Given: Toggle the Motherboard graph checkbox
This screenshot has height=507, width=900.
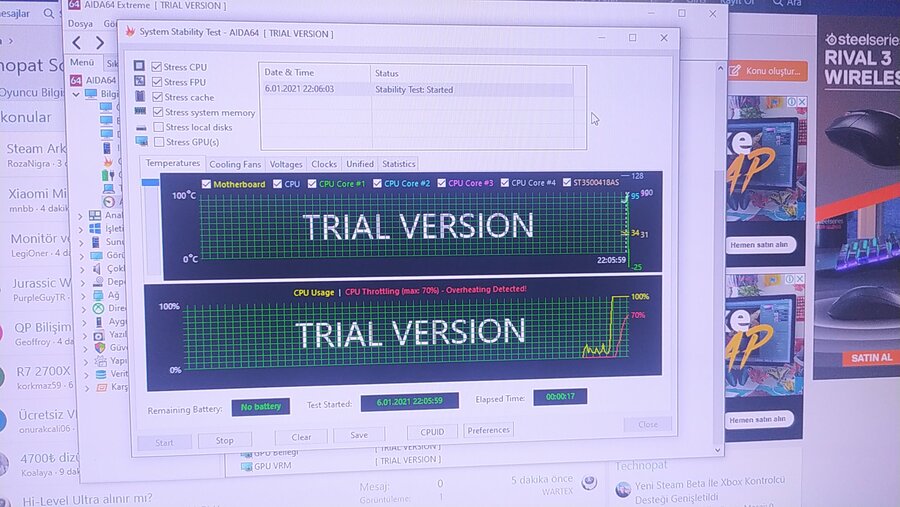Looking at the screenshot, I should [x=206, y=184].
